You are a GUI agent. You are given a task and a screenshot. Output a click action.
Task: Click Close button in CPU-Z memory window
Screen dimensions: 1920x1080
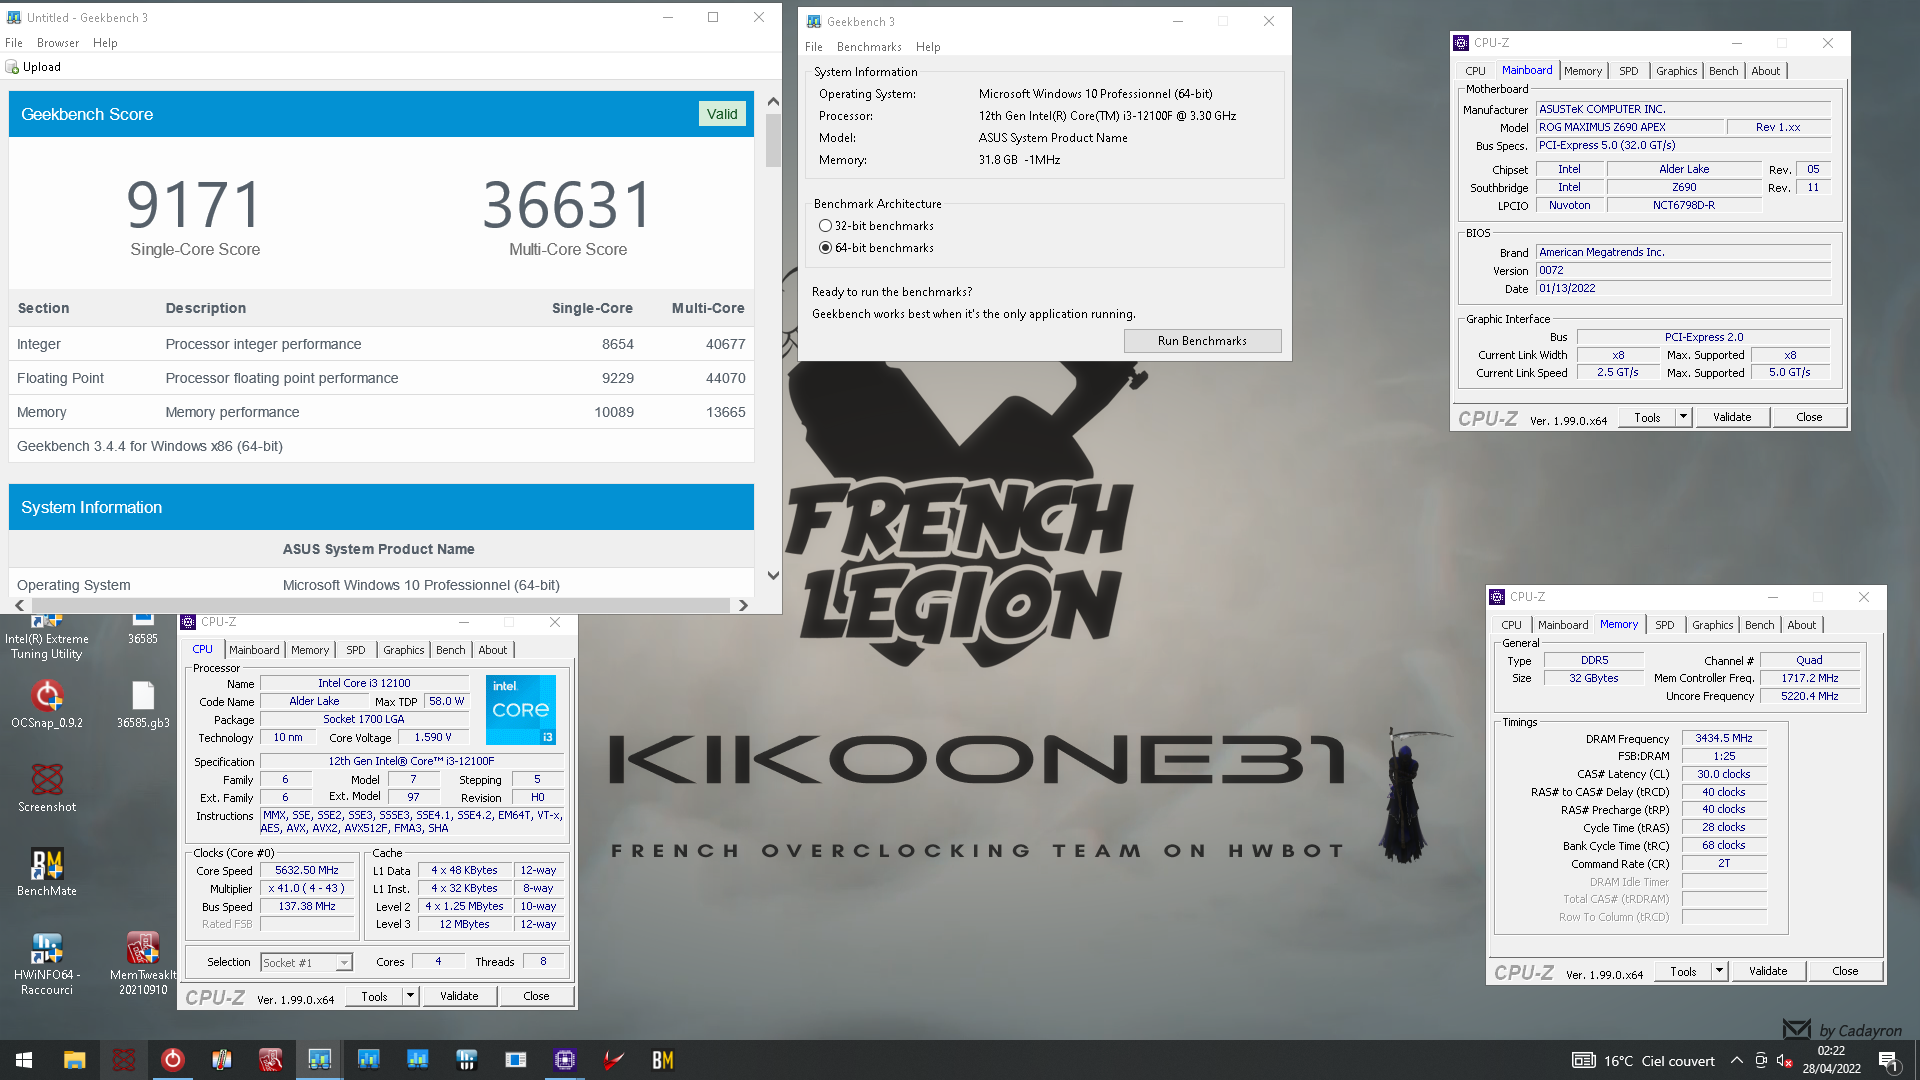pos(1845,971)
